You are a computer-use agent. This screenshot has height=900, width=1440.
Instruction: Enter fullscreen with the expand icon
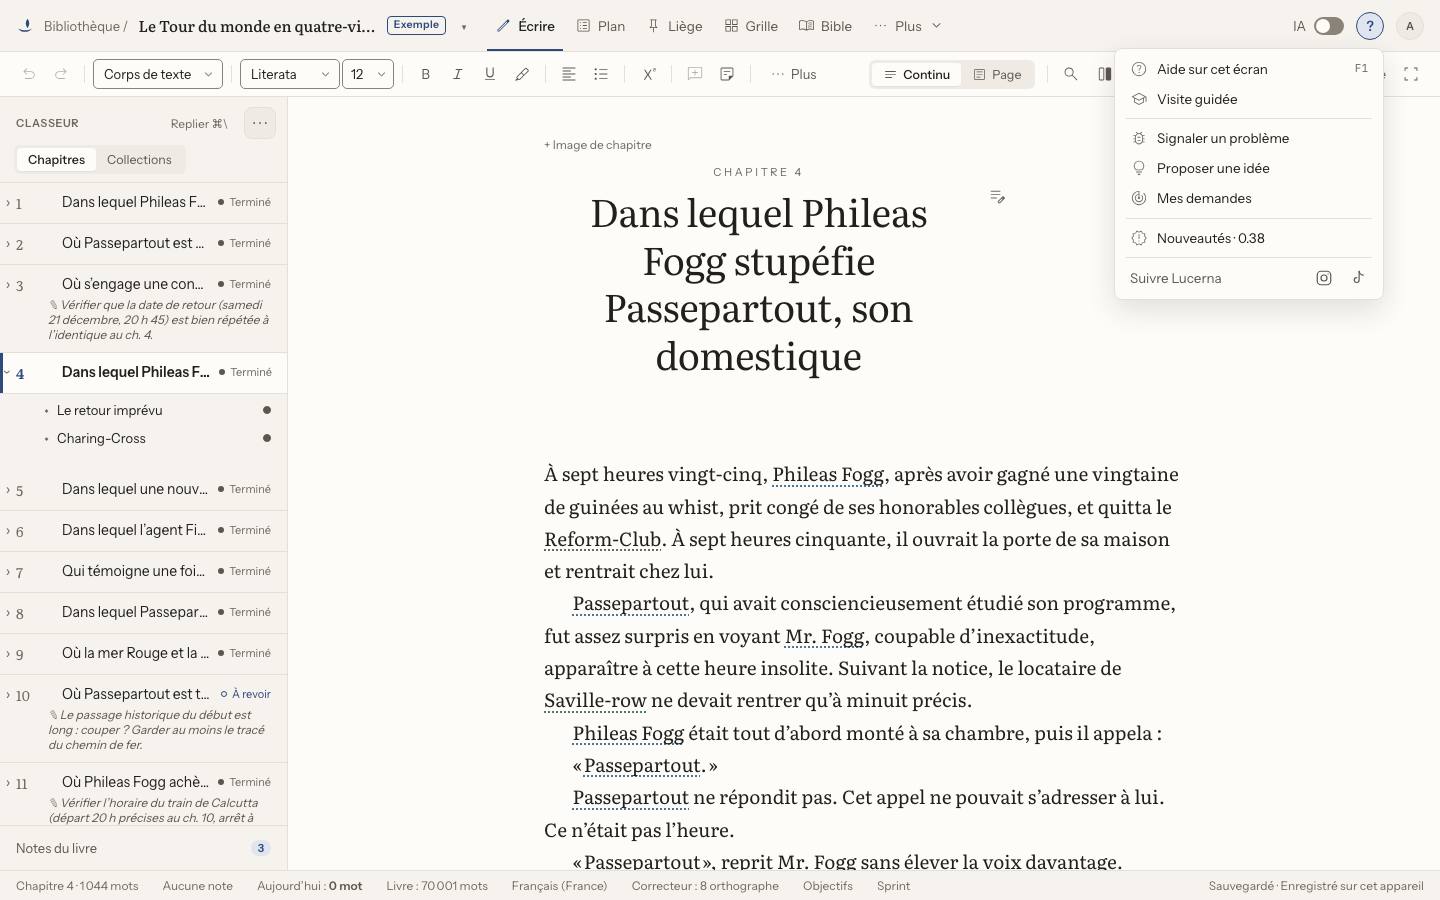[x=1411, y=74]
